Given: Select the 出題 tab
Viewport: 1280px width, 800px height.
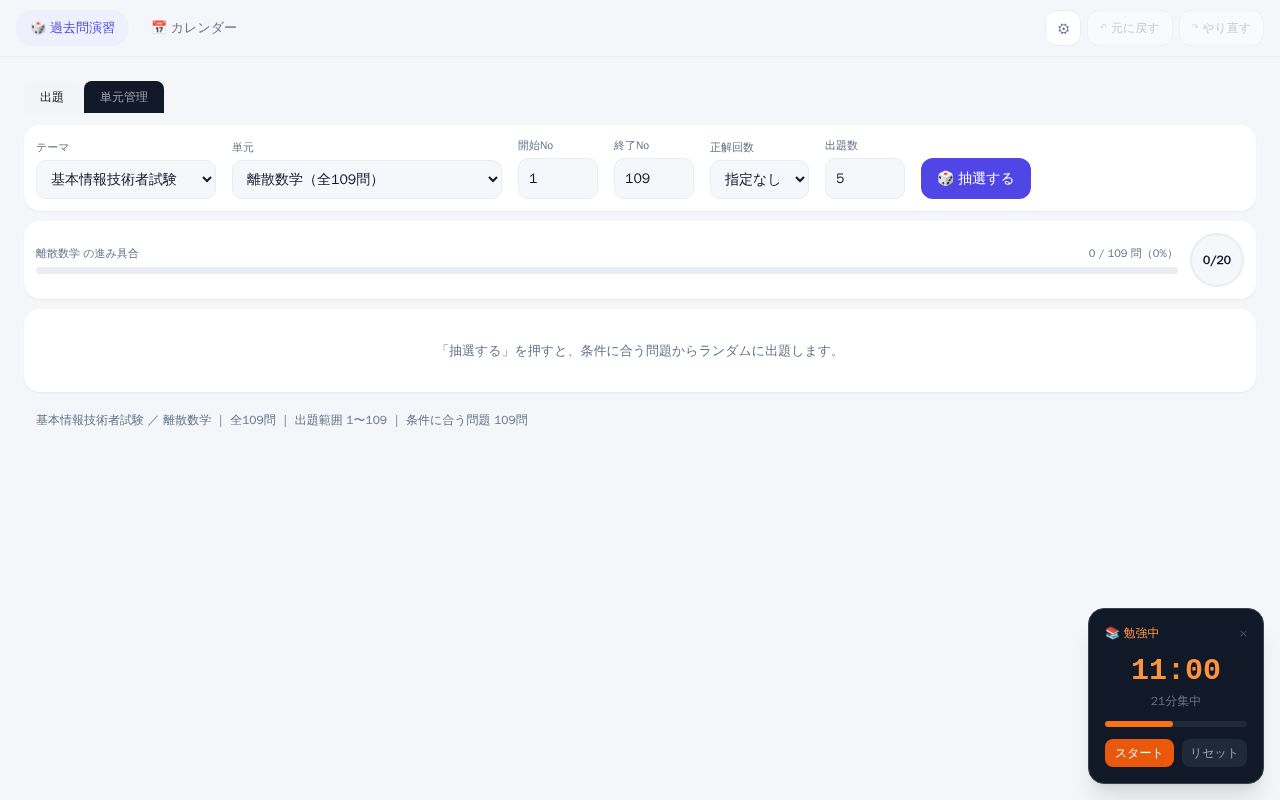Looking at the screenshot, I should point(52,97).
